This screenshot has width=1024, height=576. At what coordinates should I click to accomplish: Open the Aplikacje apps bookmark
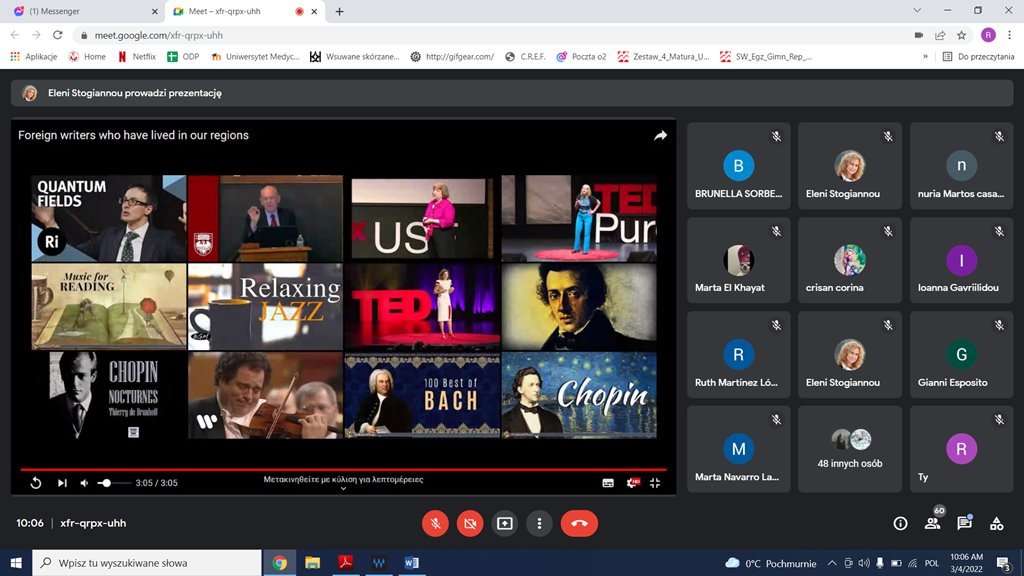tap(34, 57)
